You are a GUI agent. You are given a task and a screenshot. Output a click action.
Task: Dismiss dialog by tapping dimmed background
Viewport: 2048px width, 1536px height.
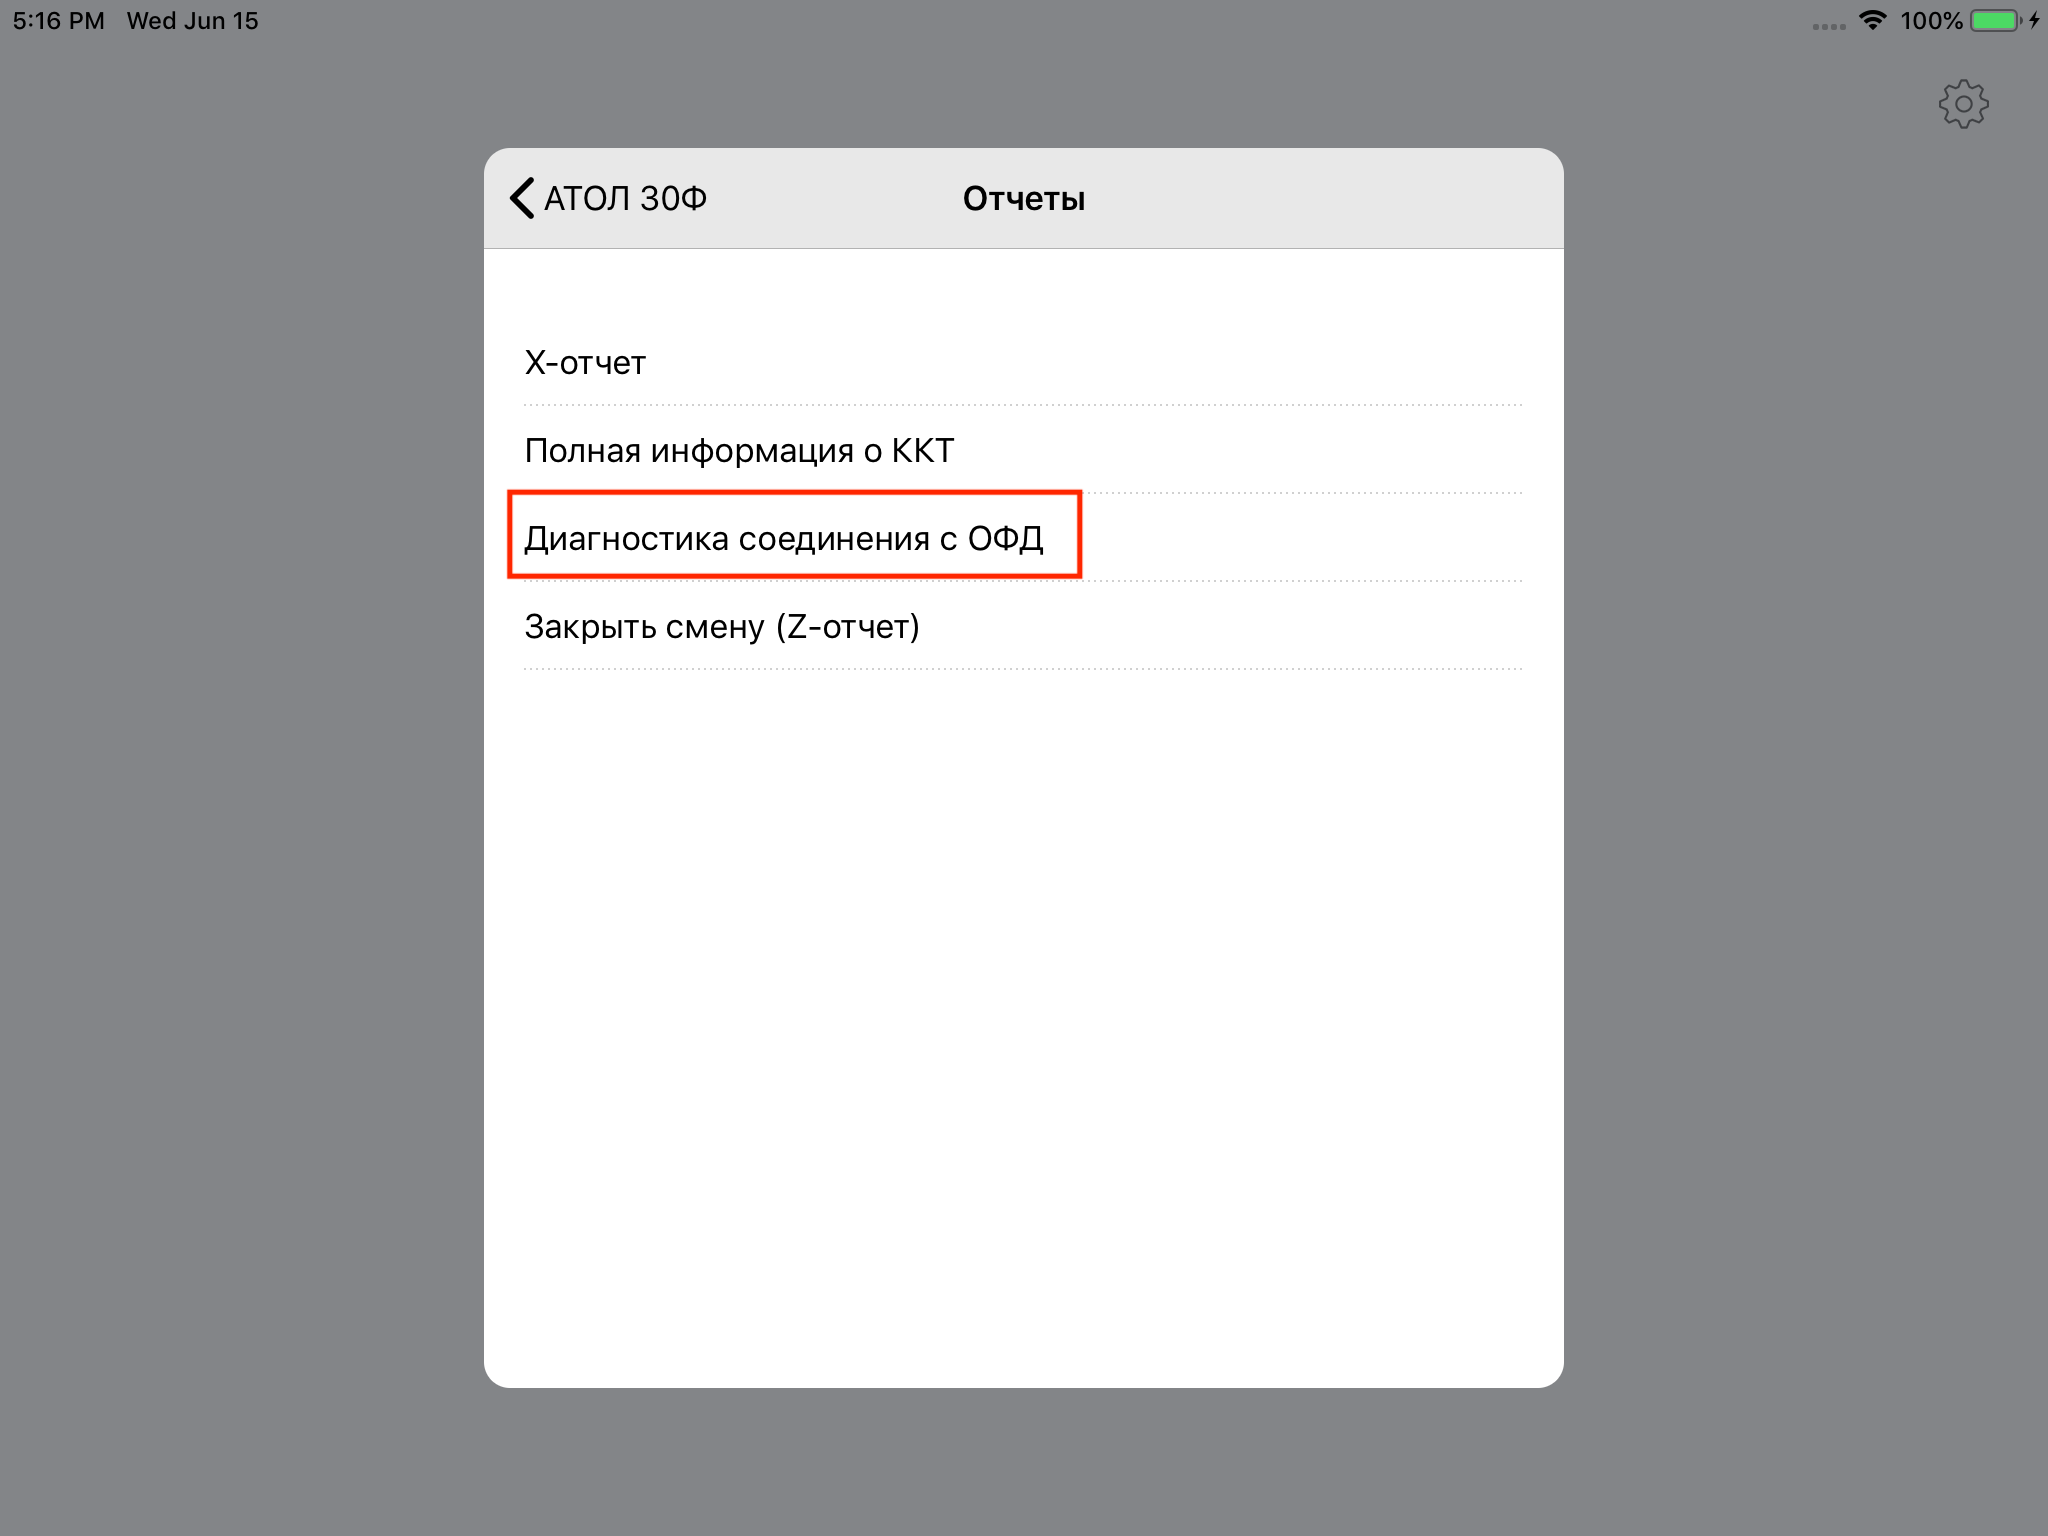point(240,800)
